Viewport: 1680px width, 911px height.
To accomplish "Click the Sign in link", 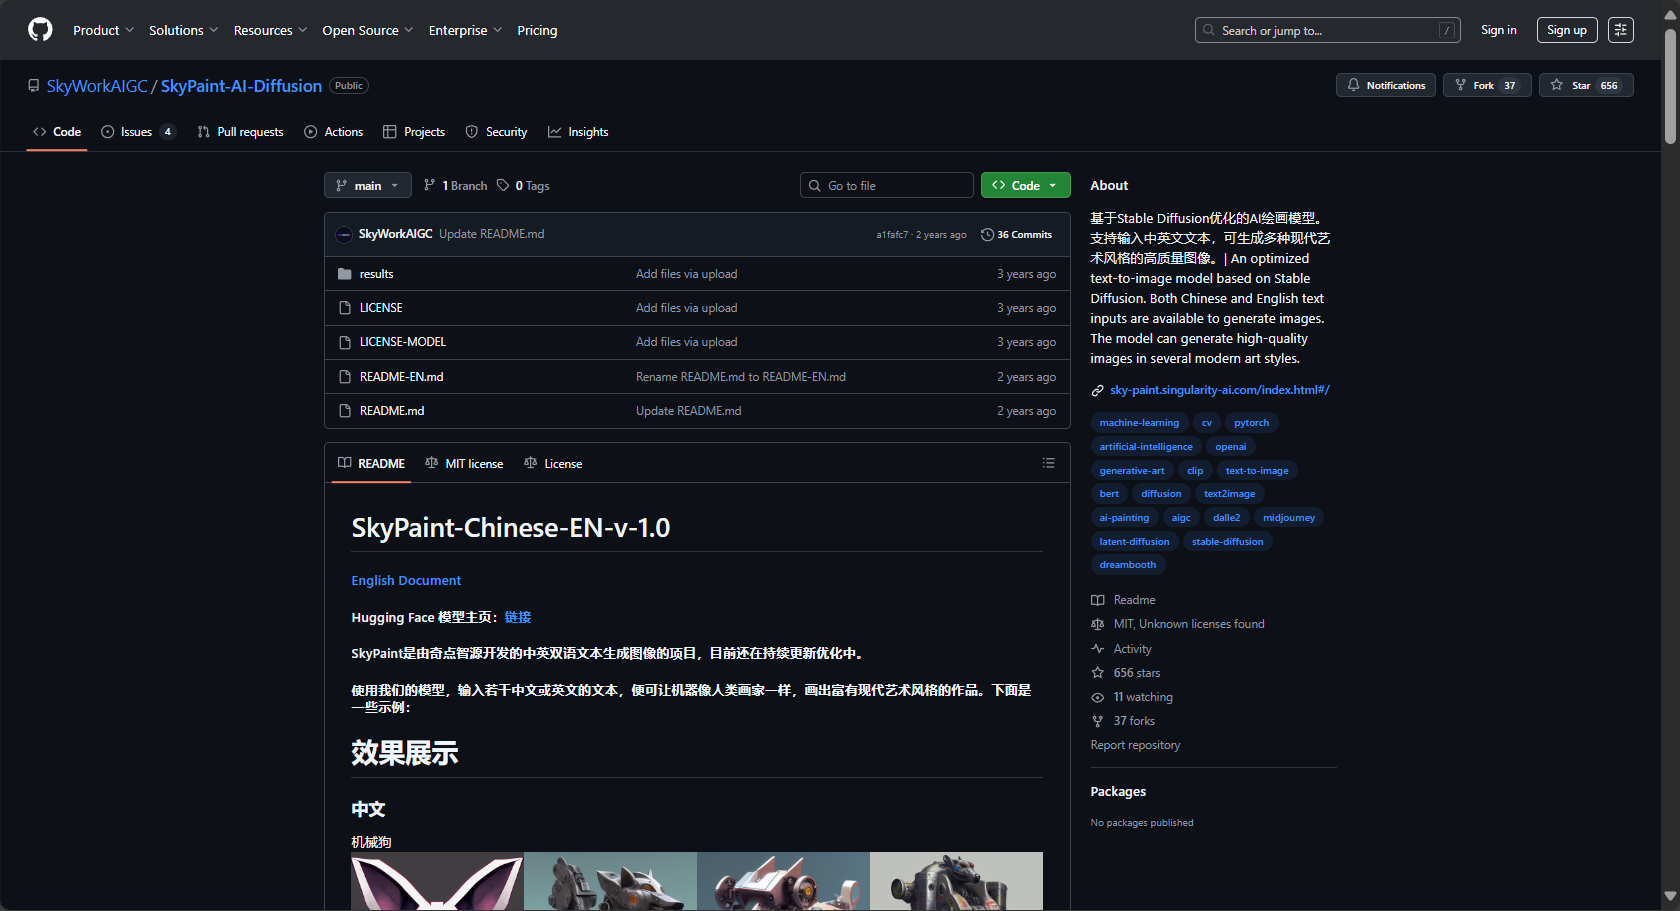I will (1498, 30).
